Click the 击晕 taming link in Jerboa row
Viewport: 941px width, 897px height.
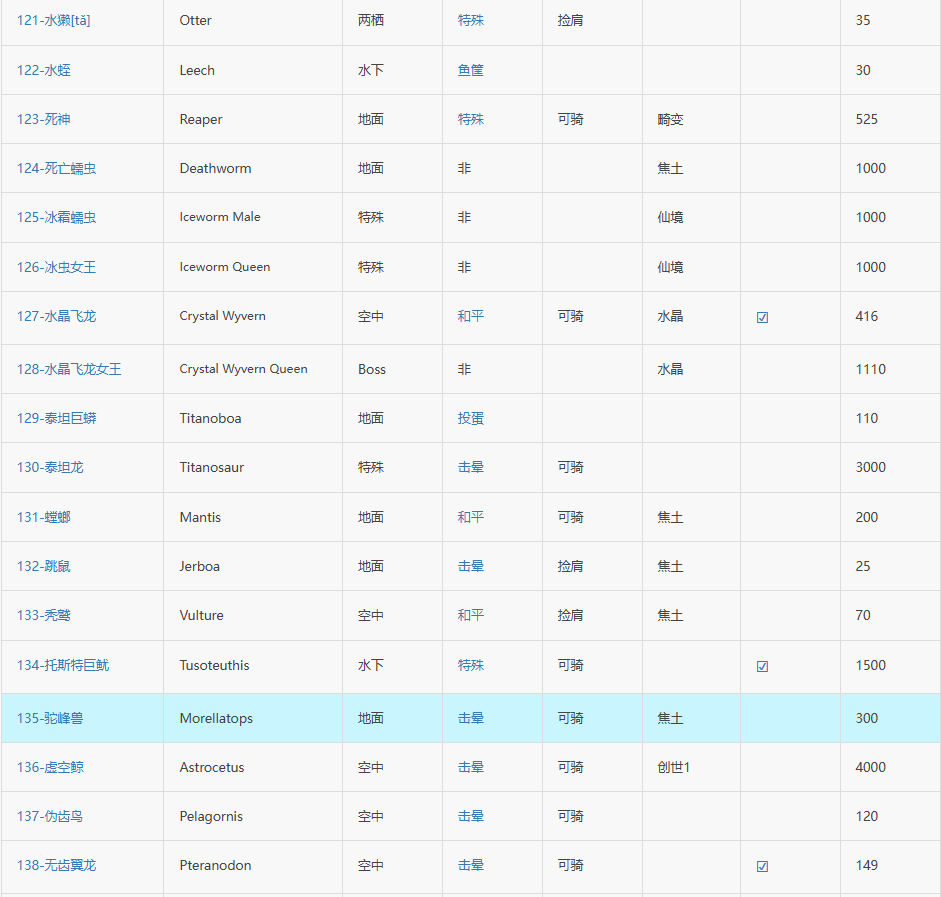pyautogui.click(x=470, y=566)
